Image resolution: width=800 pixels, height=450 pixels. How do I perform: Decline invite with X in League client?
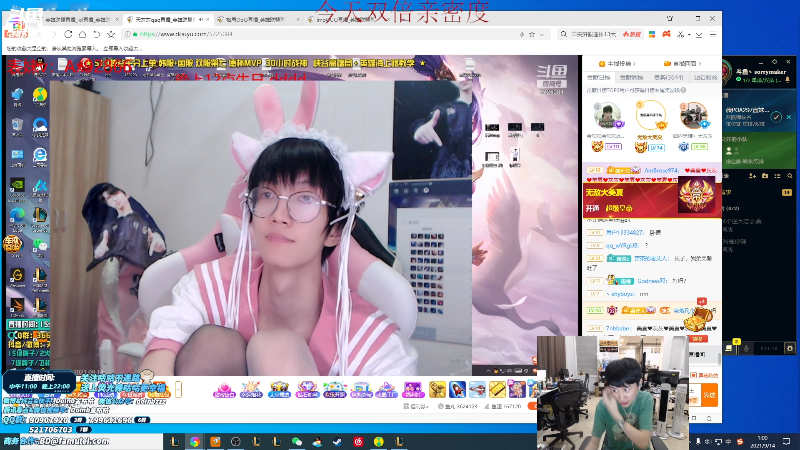tap(789, 117)
